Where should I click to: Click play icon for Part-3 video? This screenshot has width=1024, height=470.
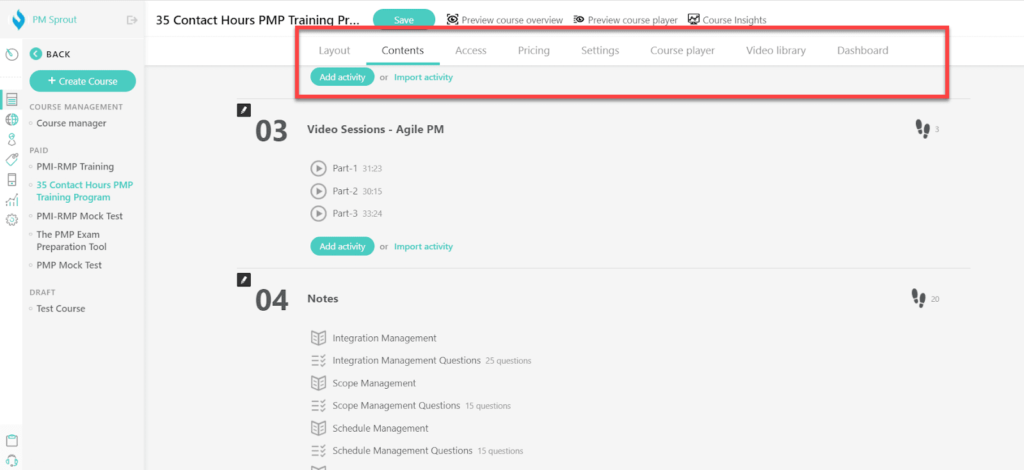point(318,213)
